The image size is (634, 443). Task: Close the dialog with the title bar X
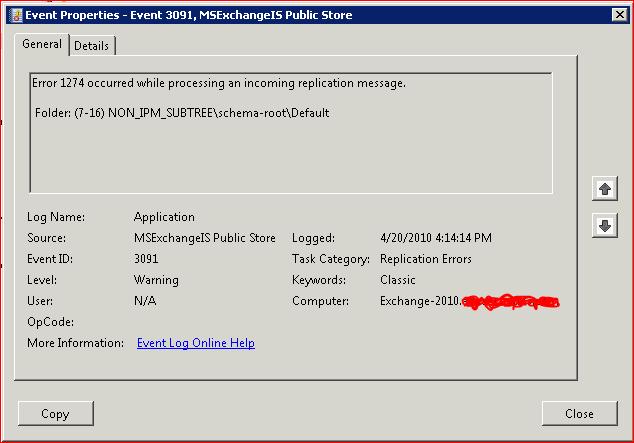coord(620,14)
